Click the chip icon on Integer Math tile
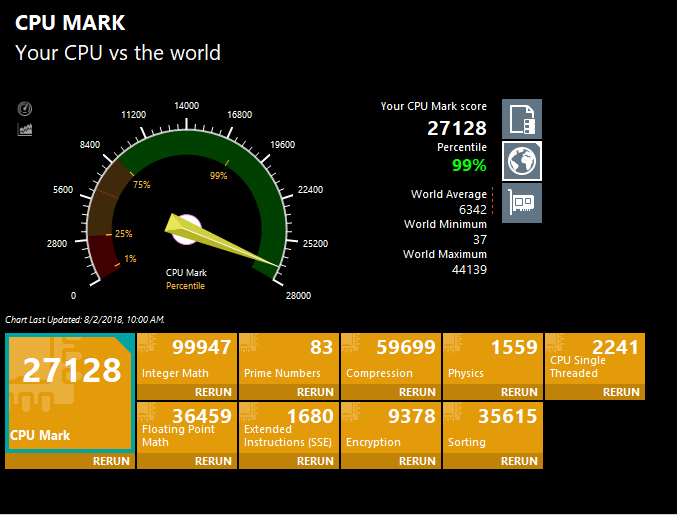 coord(147,343)
